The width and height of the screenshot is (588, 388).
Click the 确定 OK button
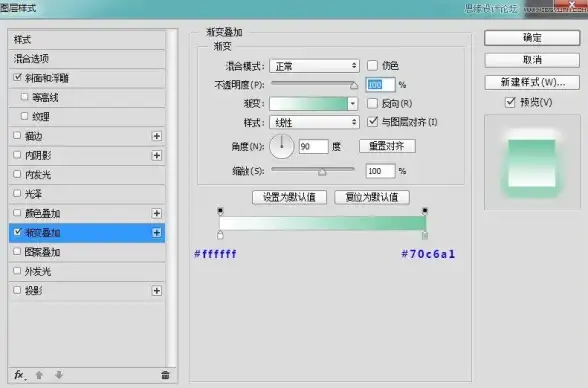point(532,38)
